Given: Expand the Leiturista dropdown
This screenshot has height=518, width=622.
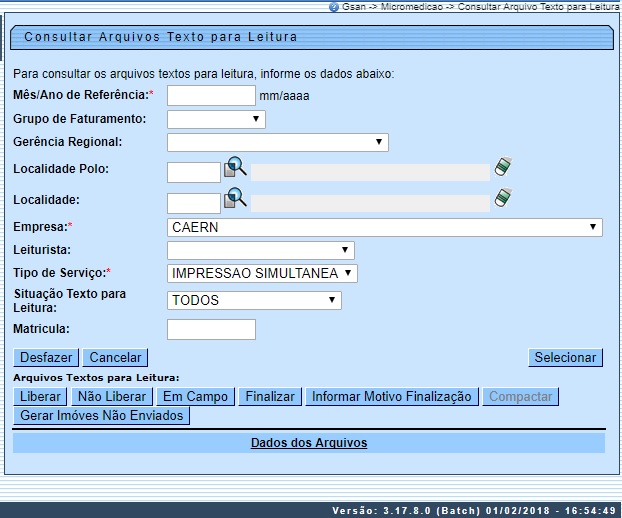Looking at the screenshot, I should [x=260, y=250].
